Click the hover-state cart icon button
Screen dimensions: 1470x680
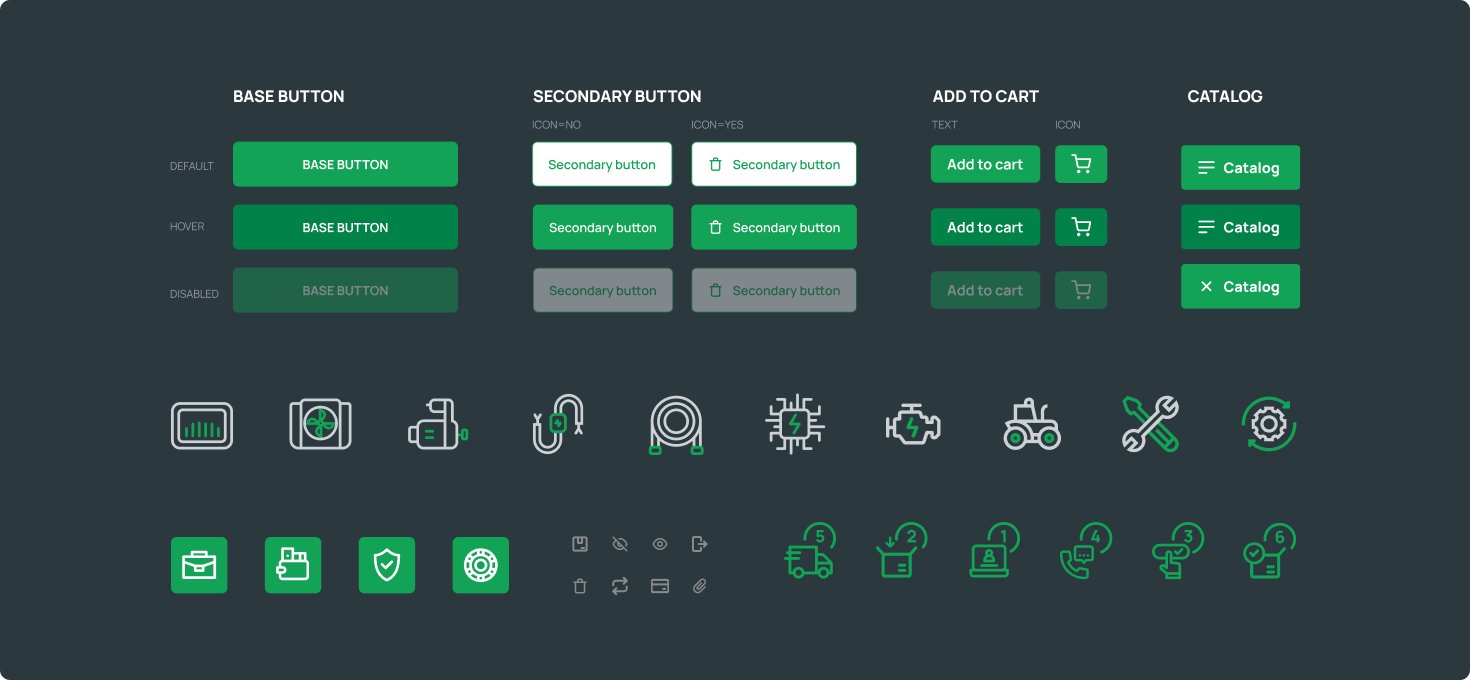pyautogui.click(x=1081, y=227)
